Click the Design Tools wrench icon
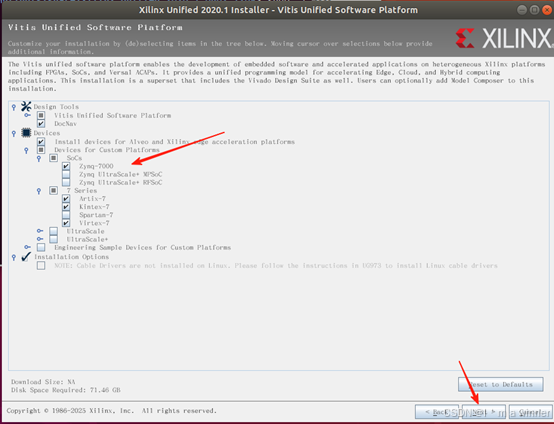554x424 pixels. [26, 106]
